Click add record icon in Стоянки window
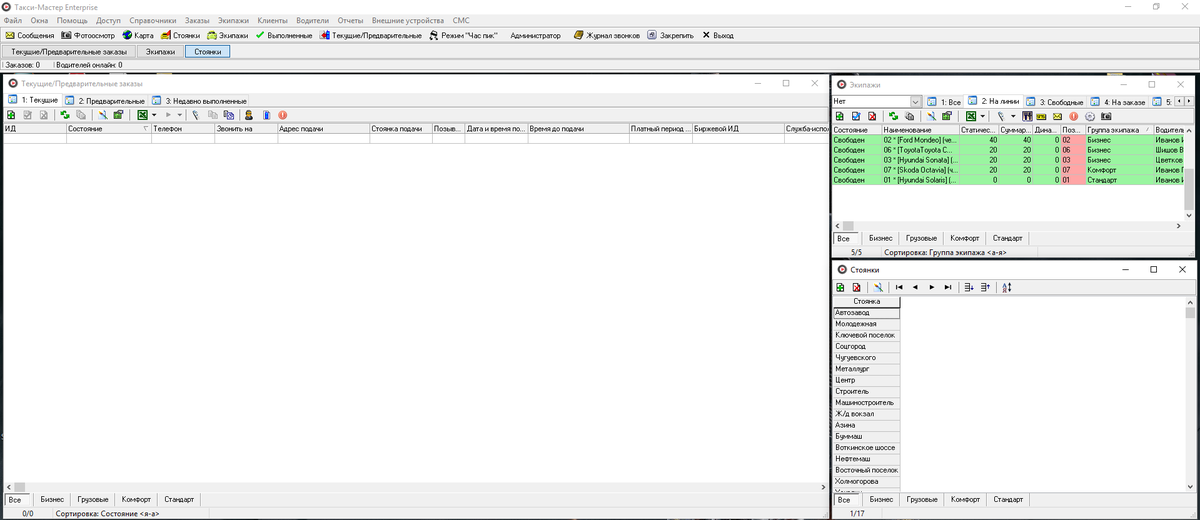 (x=840, y=287)
